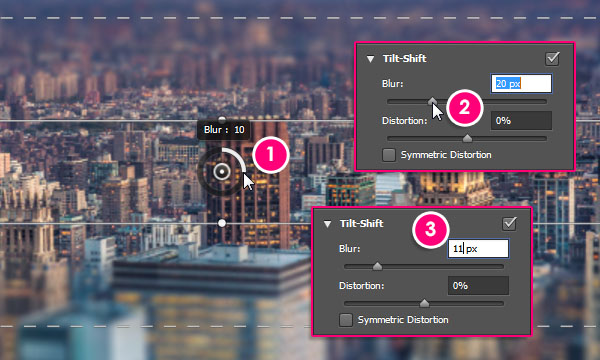600x360 pixels.
Task: Click the upper panel Distortion 0% field
Action: tap(521, 121)
